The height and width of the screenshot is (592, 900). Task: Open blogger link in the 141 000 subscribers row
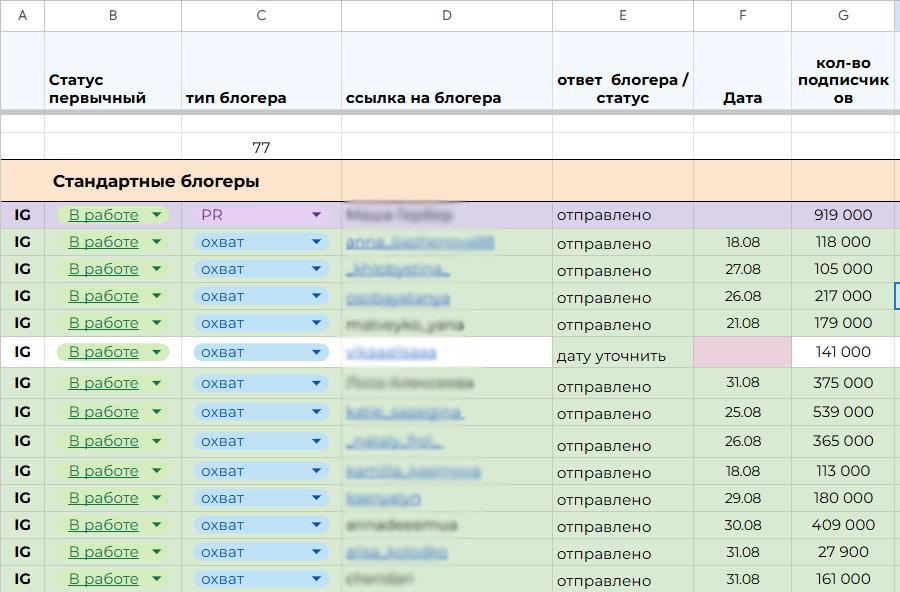[x=391, y=352]
